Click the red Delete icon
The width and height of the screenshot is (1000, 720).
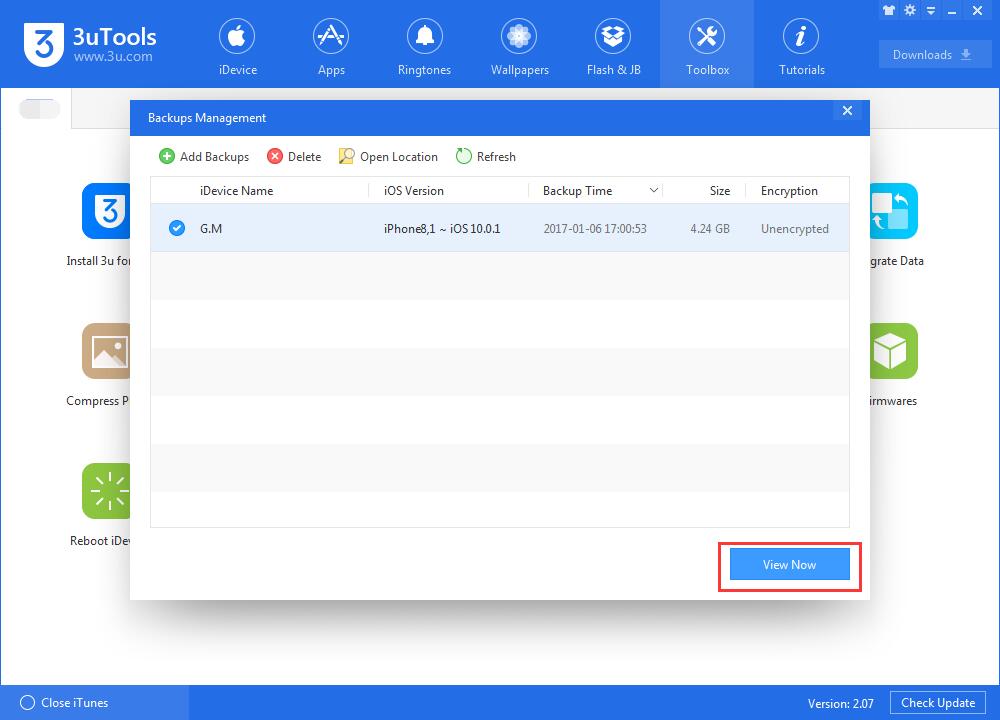point(275,156)
